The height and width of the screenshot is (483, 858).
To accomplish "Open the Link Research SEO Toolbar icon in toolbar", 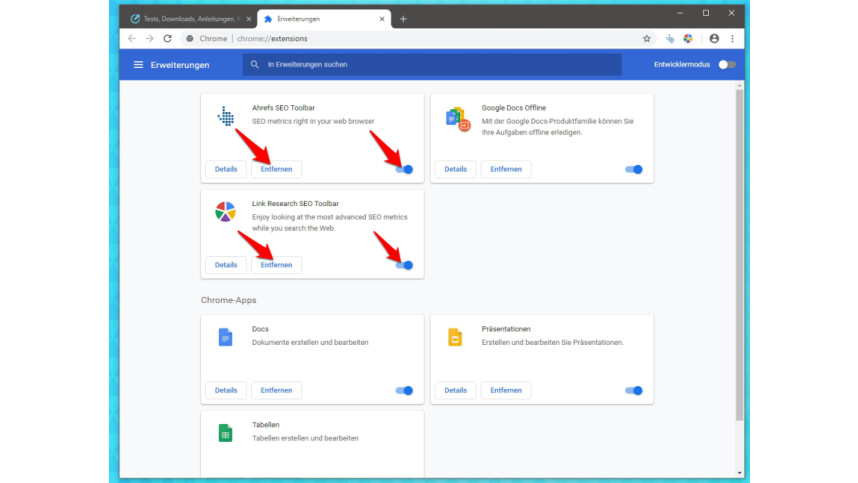I will 688,38.
